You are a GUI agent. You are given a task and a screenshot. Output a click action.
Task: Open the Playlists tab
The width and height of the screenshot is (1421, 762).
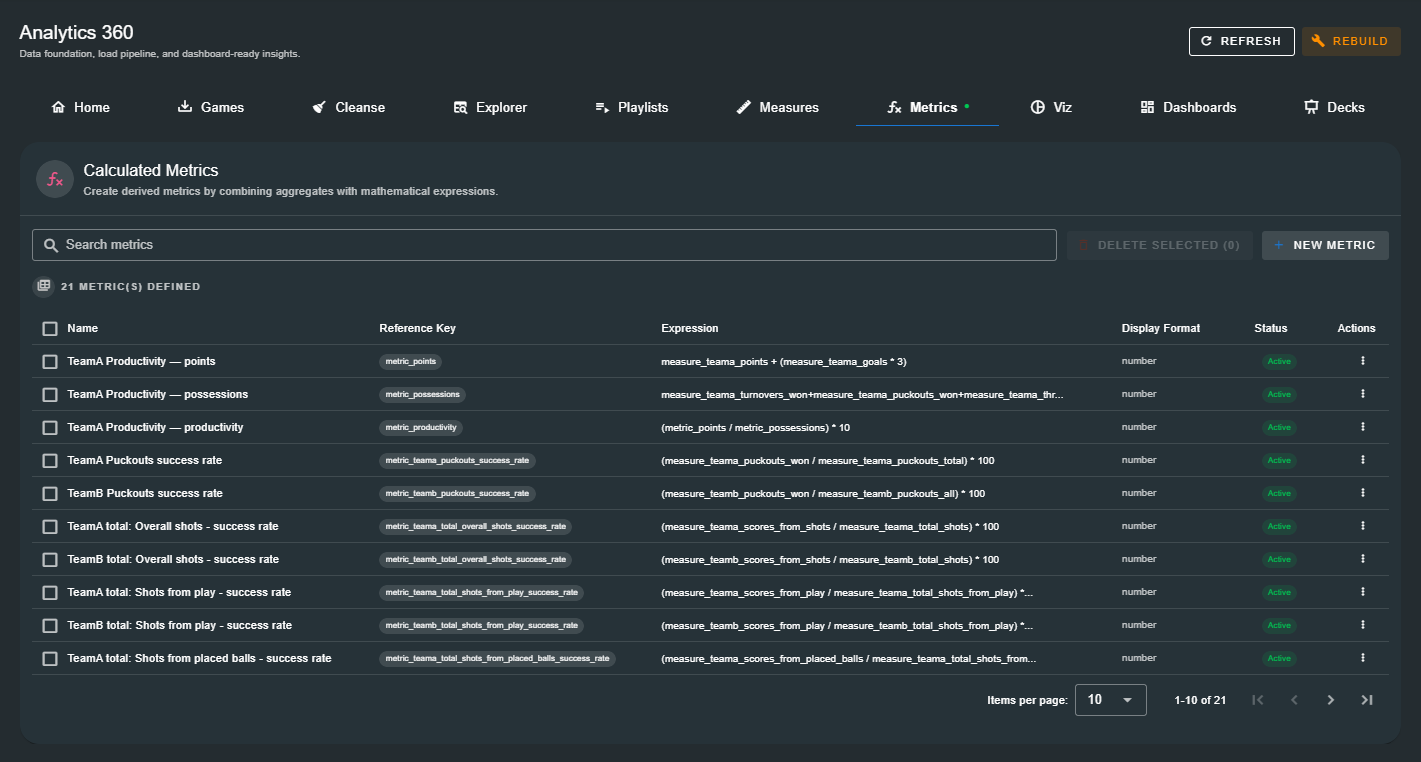(631, 107)
